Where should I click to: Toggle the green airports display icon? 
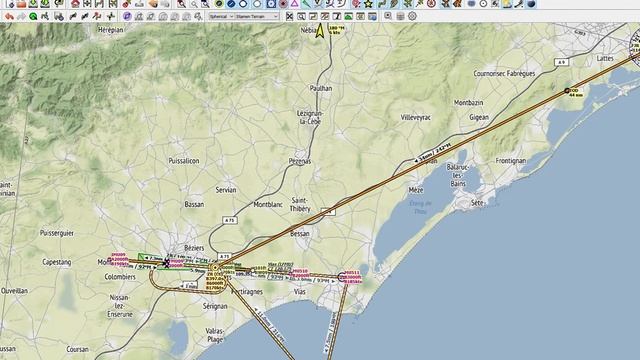point(219,4)
